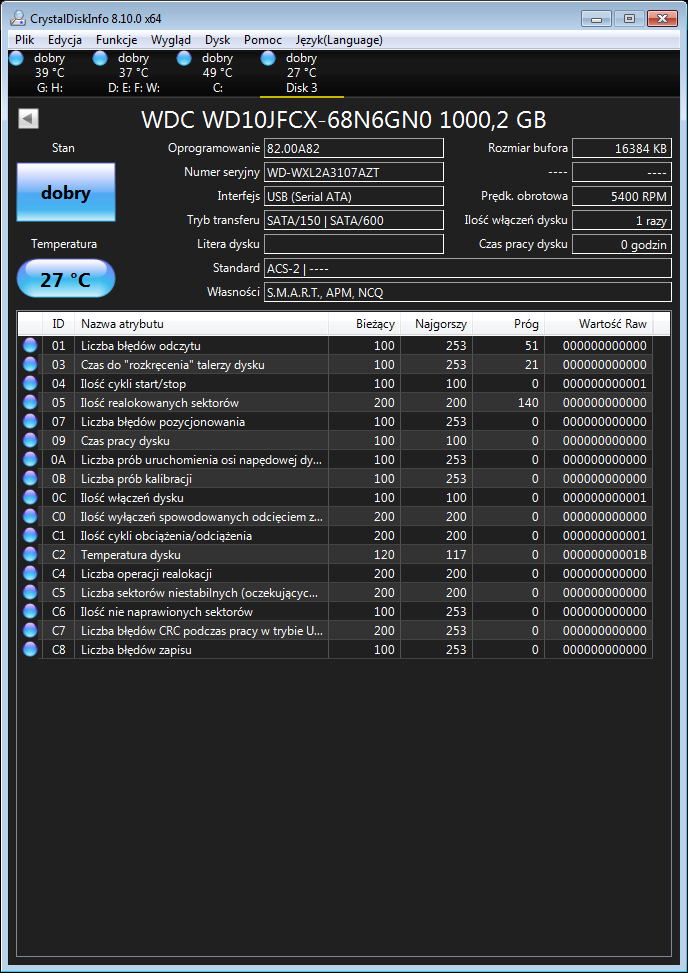
Task: Click the Oprogramowanie field 82.00A82
Action: click(x=354, y=148)
